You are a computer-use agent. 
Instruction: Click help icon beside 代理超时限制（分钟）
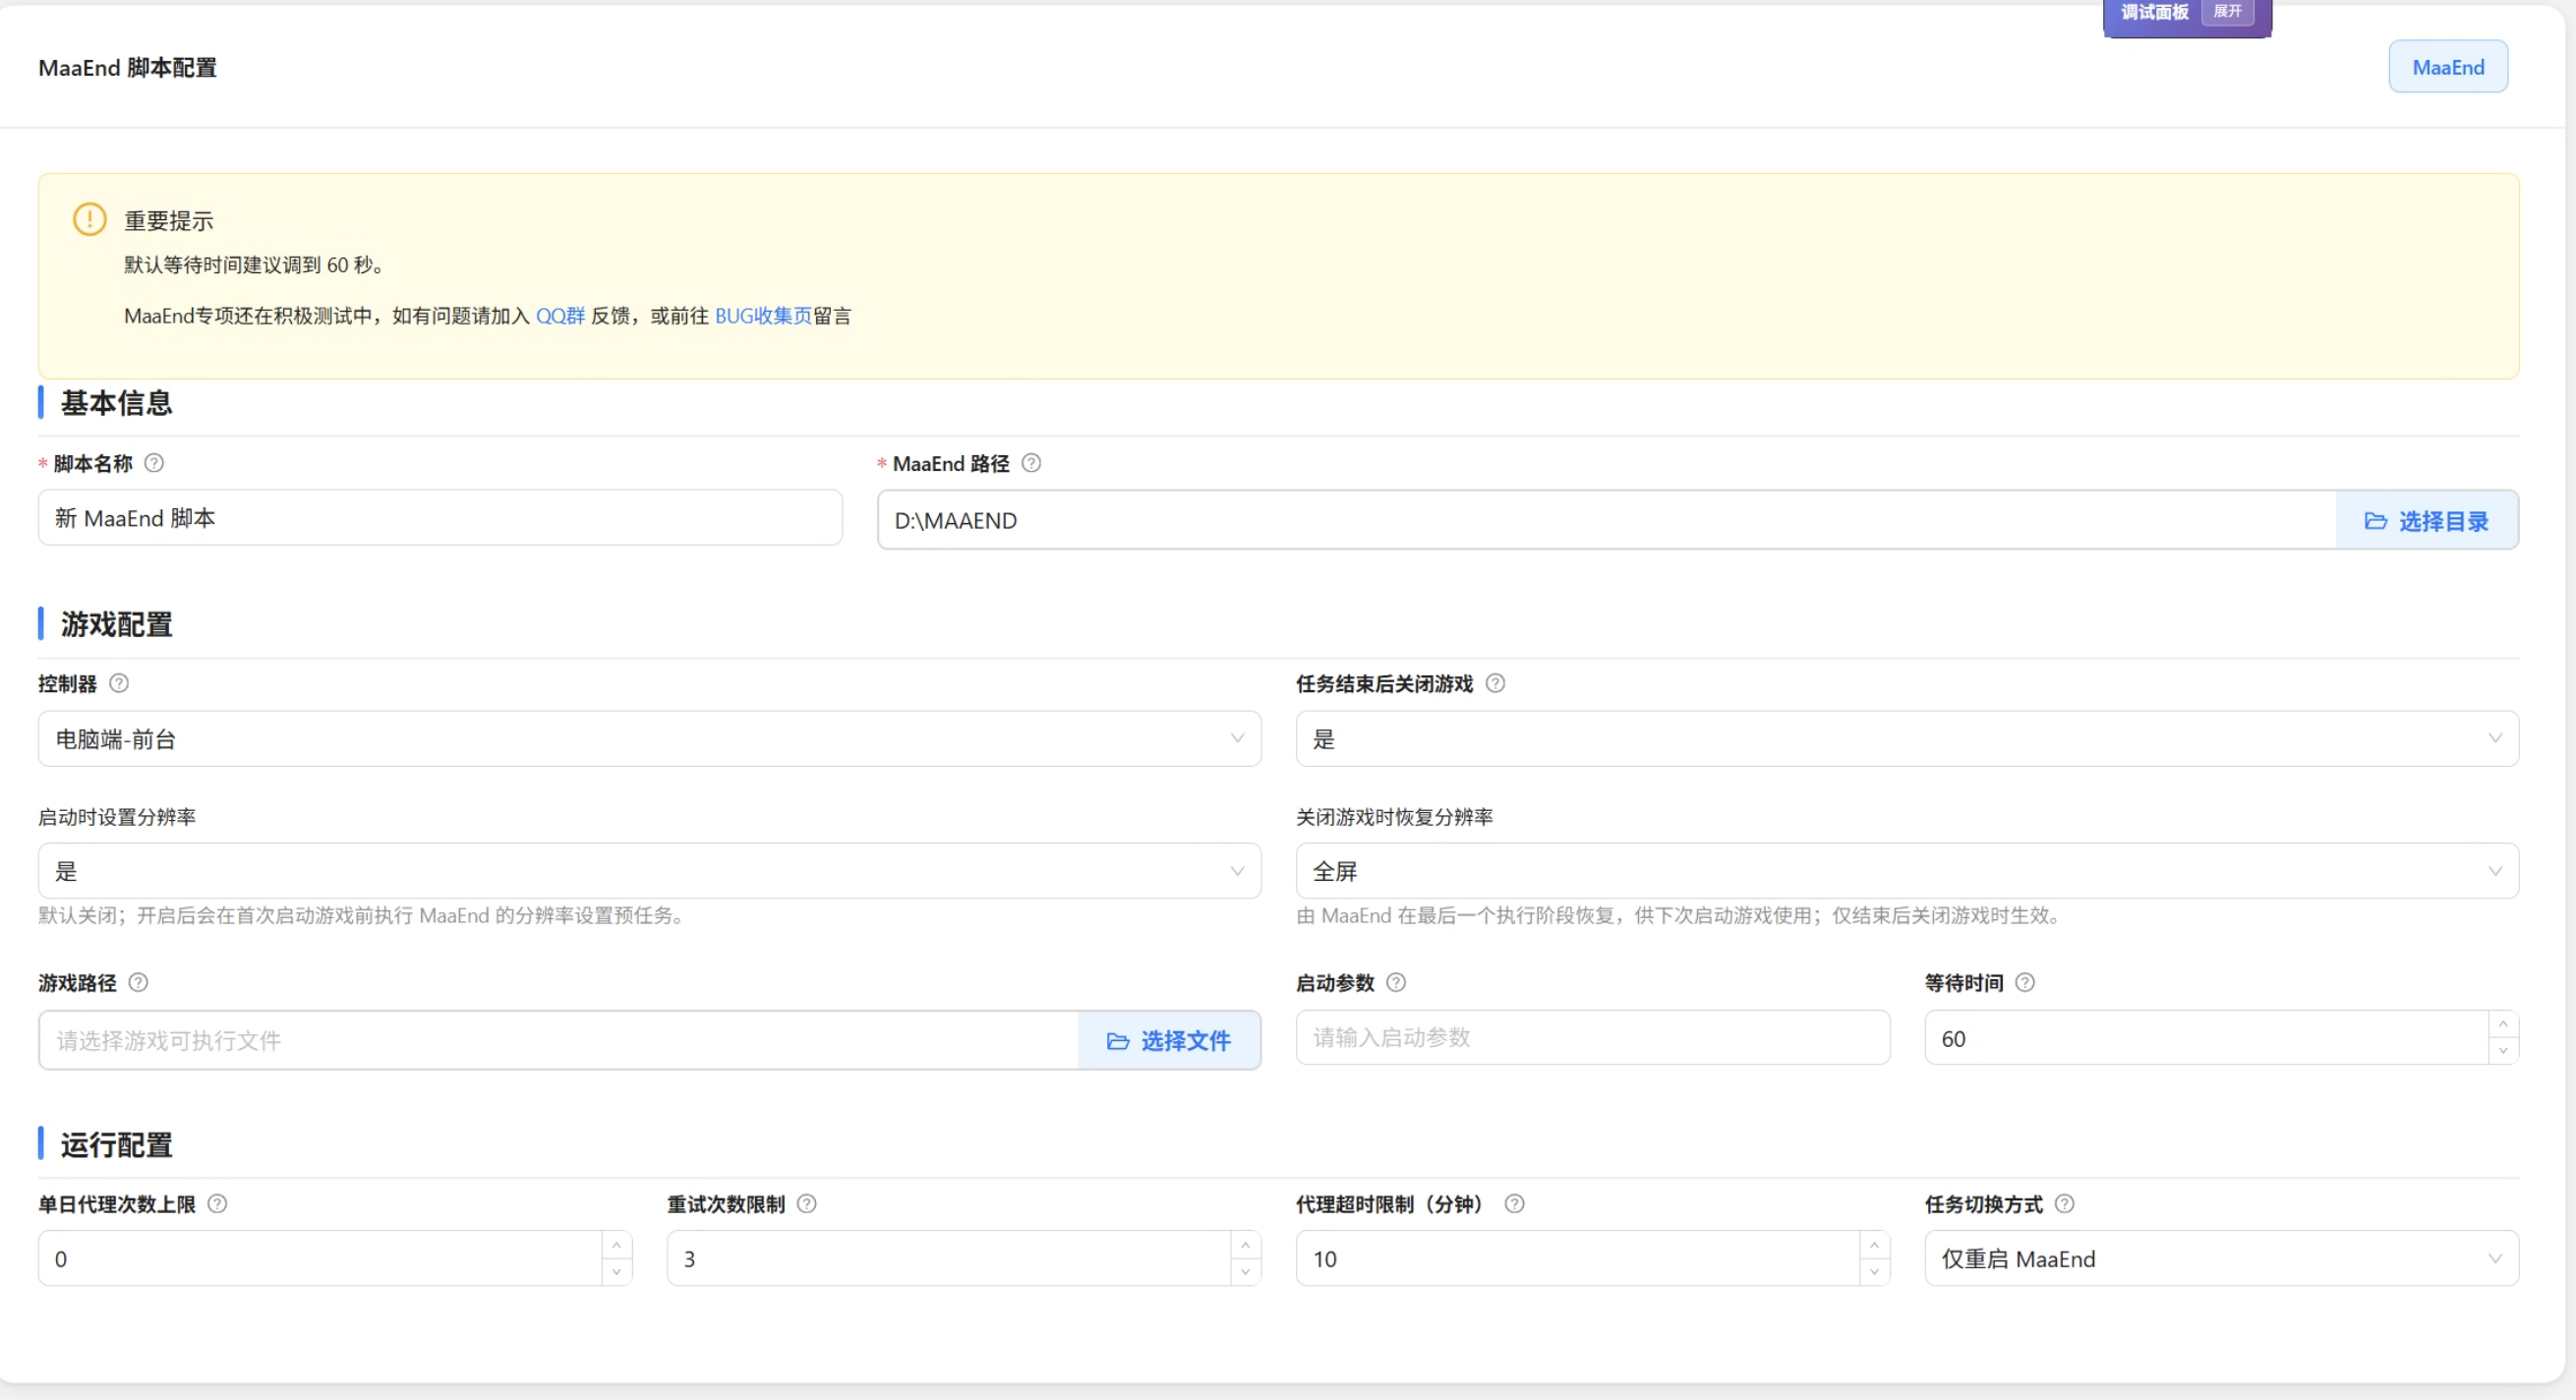(x=1514, y=1203)
